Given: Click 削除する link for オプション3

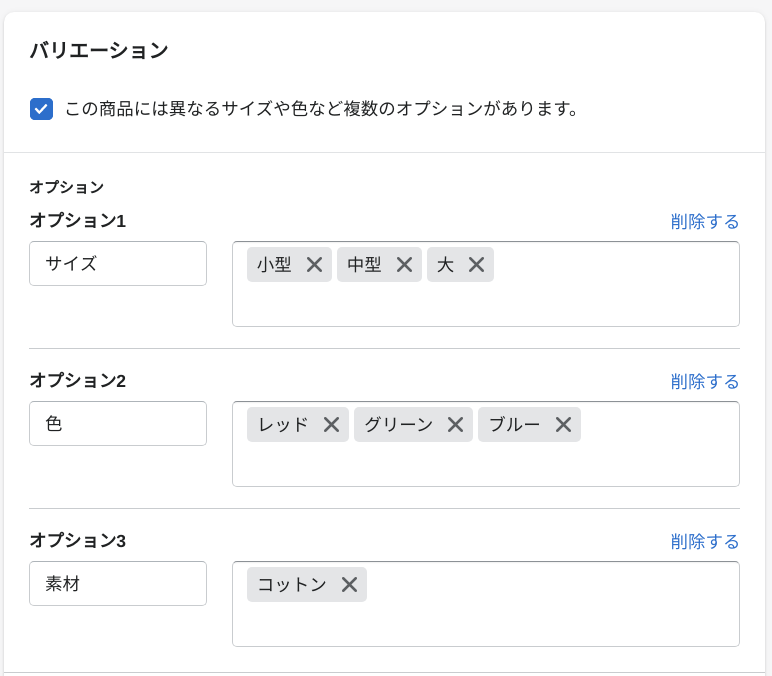Looking at the screenshot, I should click(705, 542).
